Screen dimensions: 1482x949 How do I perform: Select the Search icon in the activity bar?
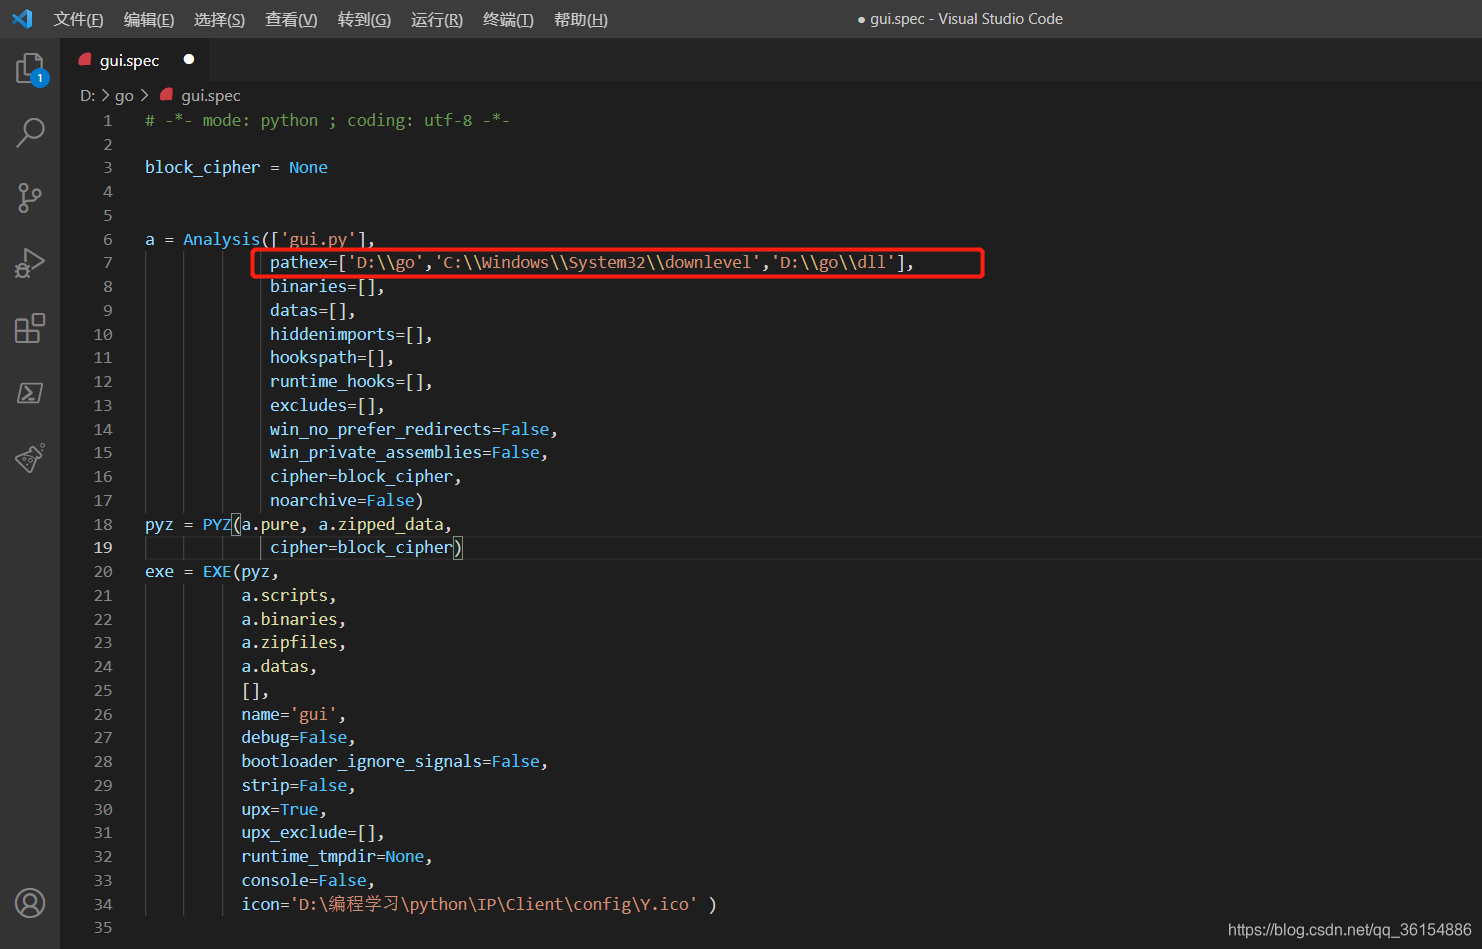(x=29, y=132)
